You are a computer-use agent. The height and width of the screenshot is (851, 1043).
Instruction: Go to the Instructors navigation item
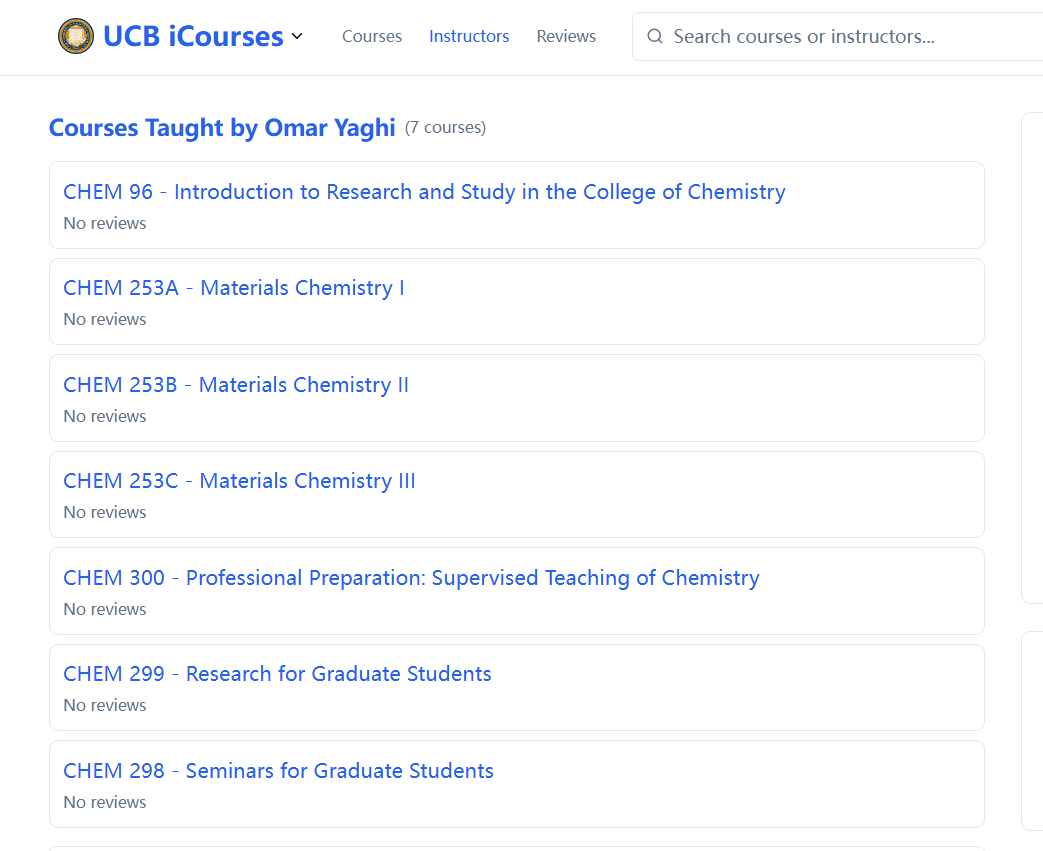(x=469, y=36)
